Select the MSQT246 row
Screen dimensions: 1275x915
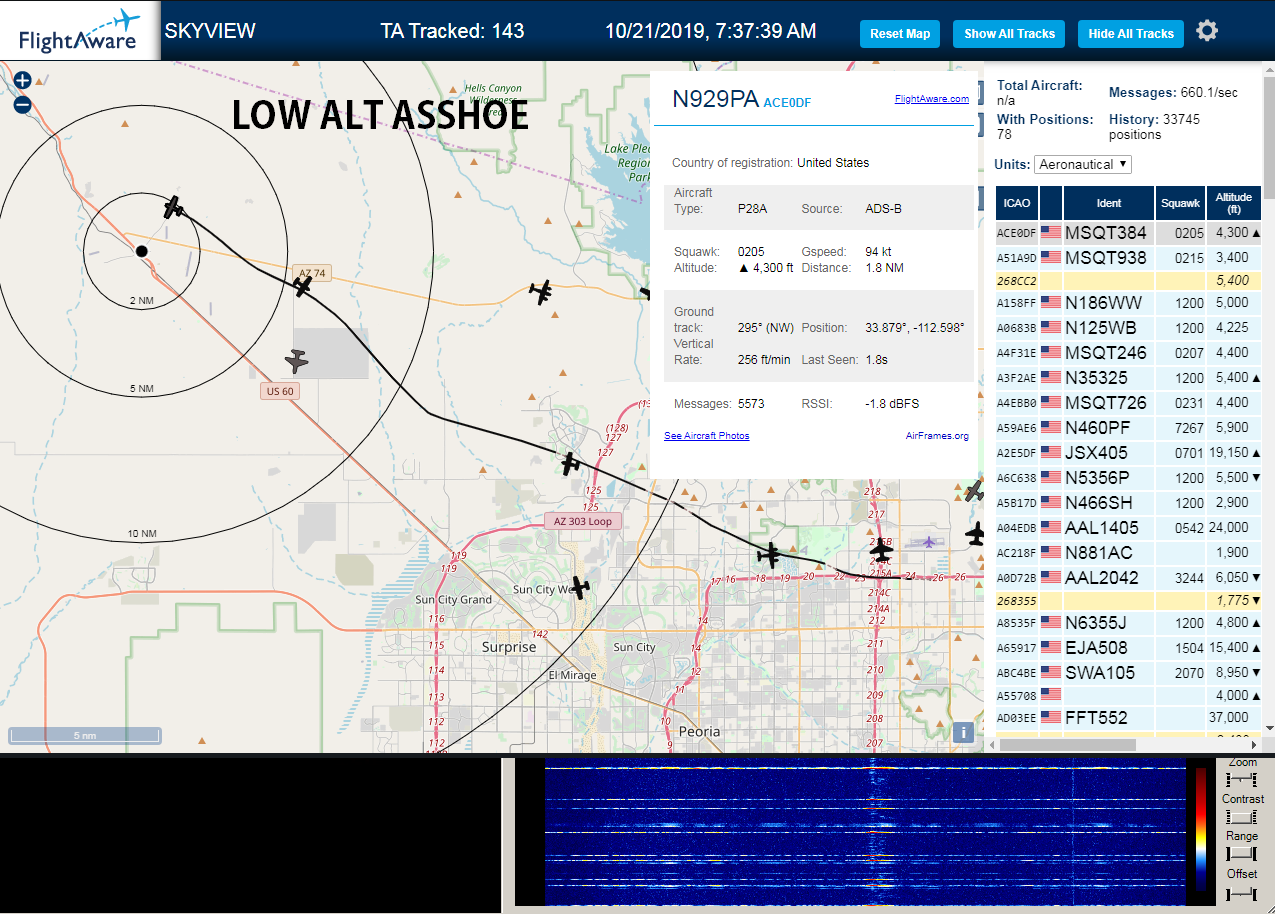pos(1129,353)
